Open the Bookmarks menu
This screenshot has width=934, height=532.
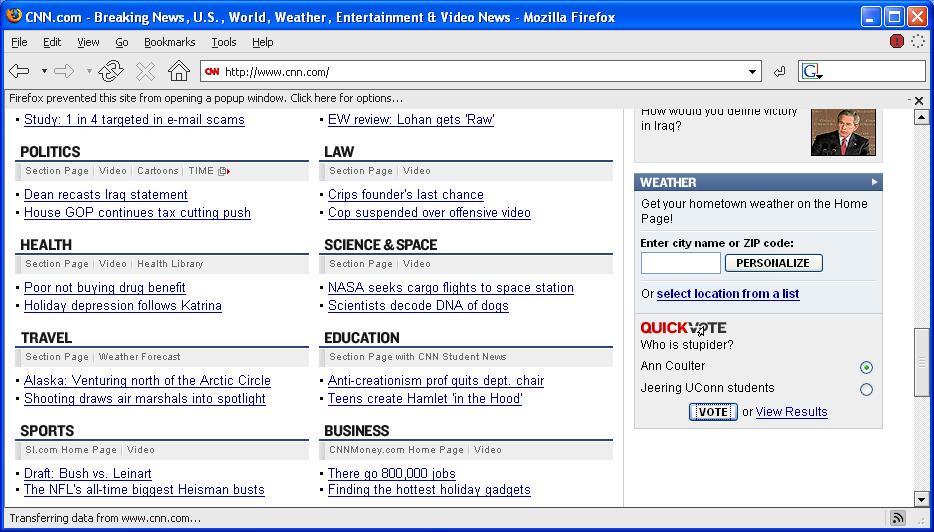click(x=169, y=42)
